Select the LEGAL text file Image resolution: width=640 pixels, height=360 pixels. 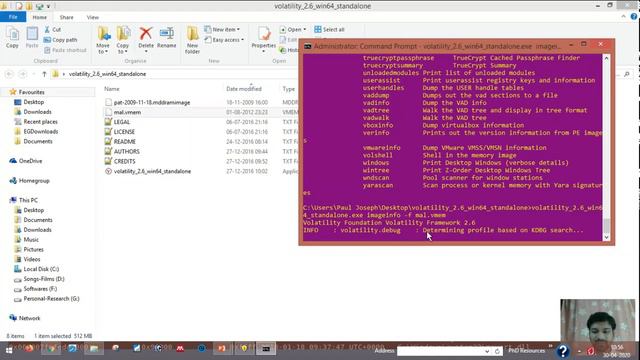coord(118,122)
